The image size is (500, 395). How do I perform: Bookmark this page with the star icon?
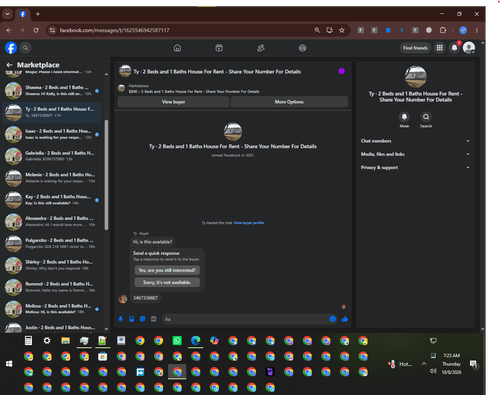(x=342, y=30)
